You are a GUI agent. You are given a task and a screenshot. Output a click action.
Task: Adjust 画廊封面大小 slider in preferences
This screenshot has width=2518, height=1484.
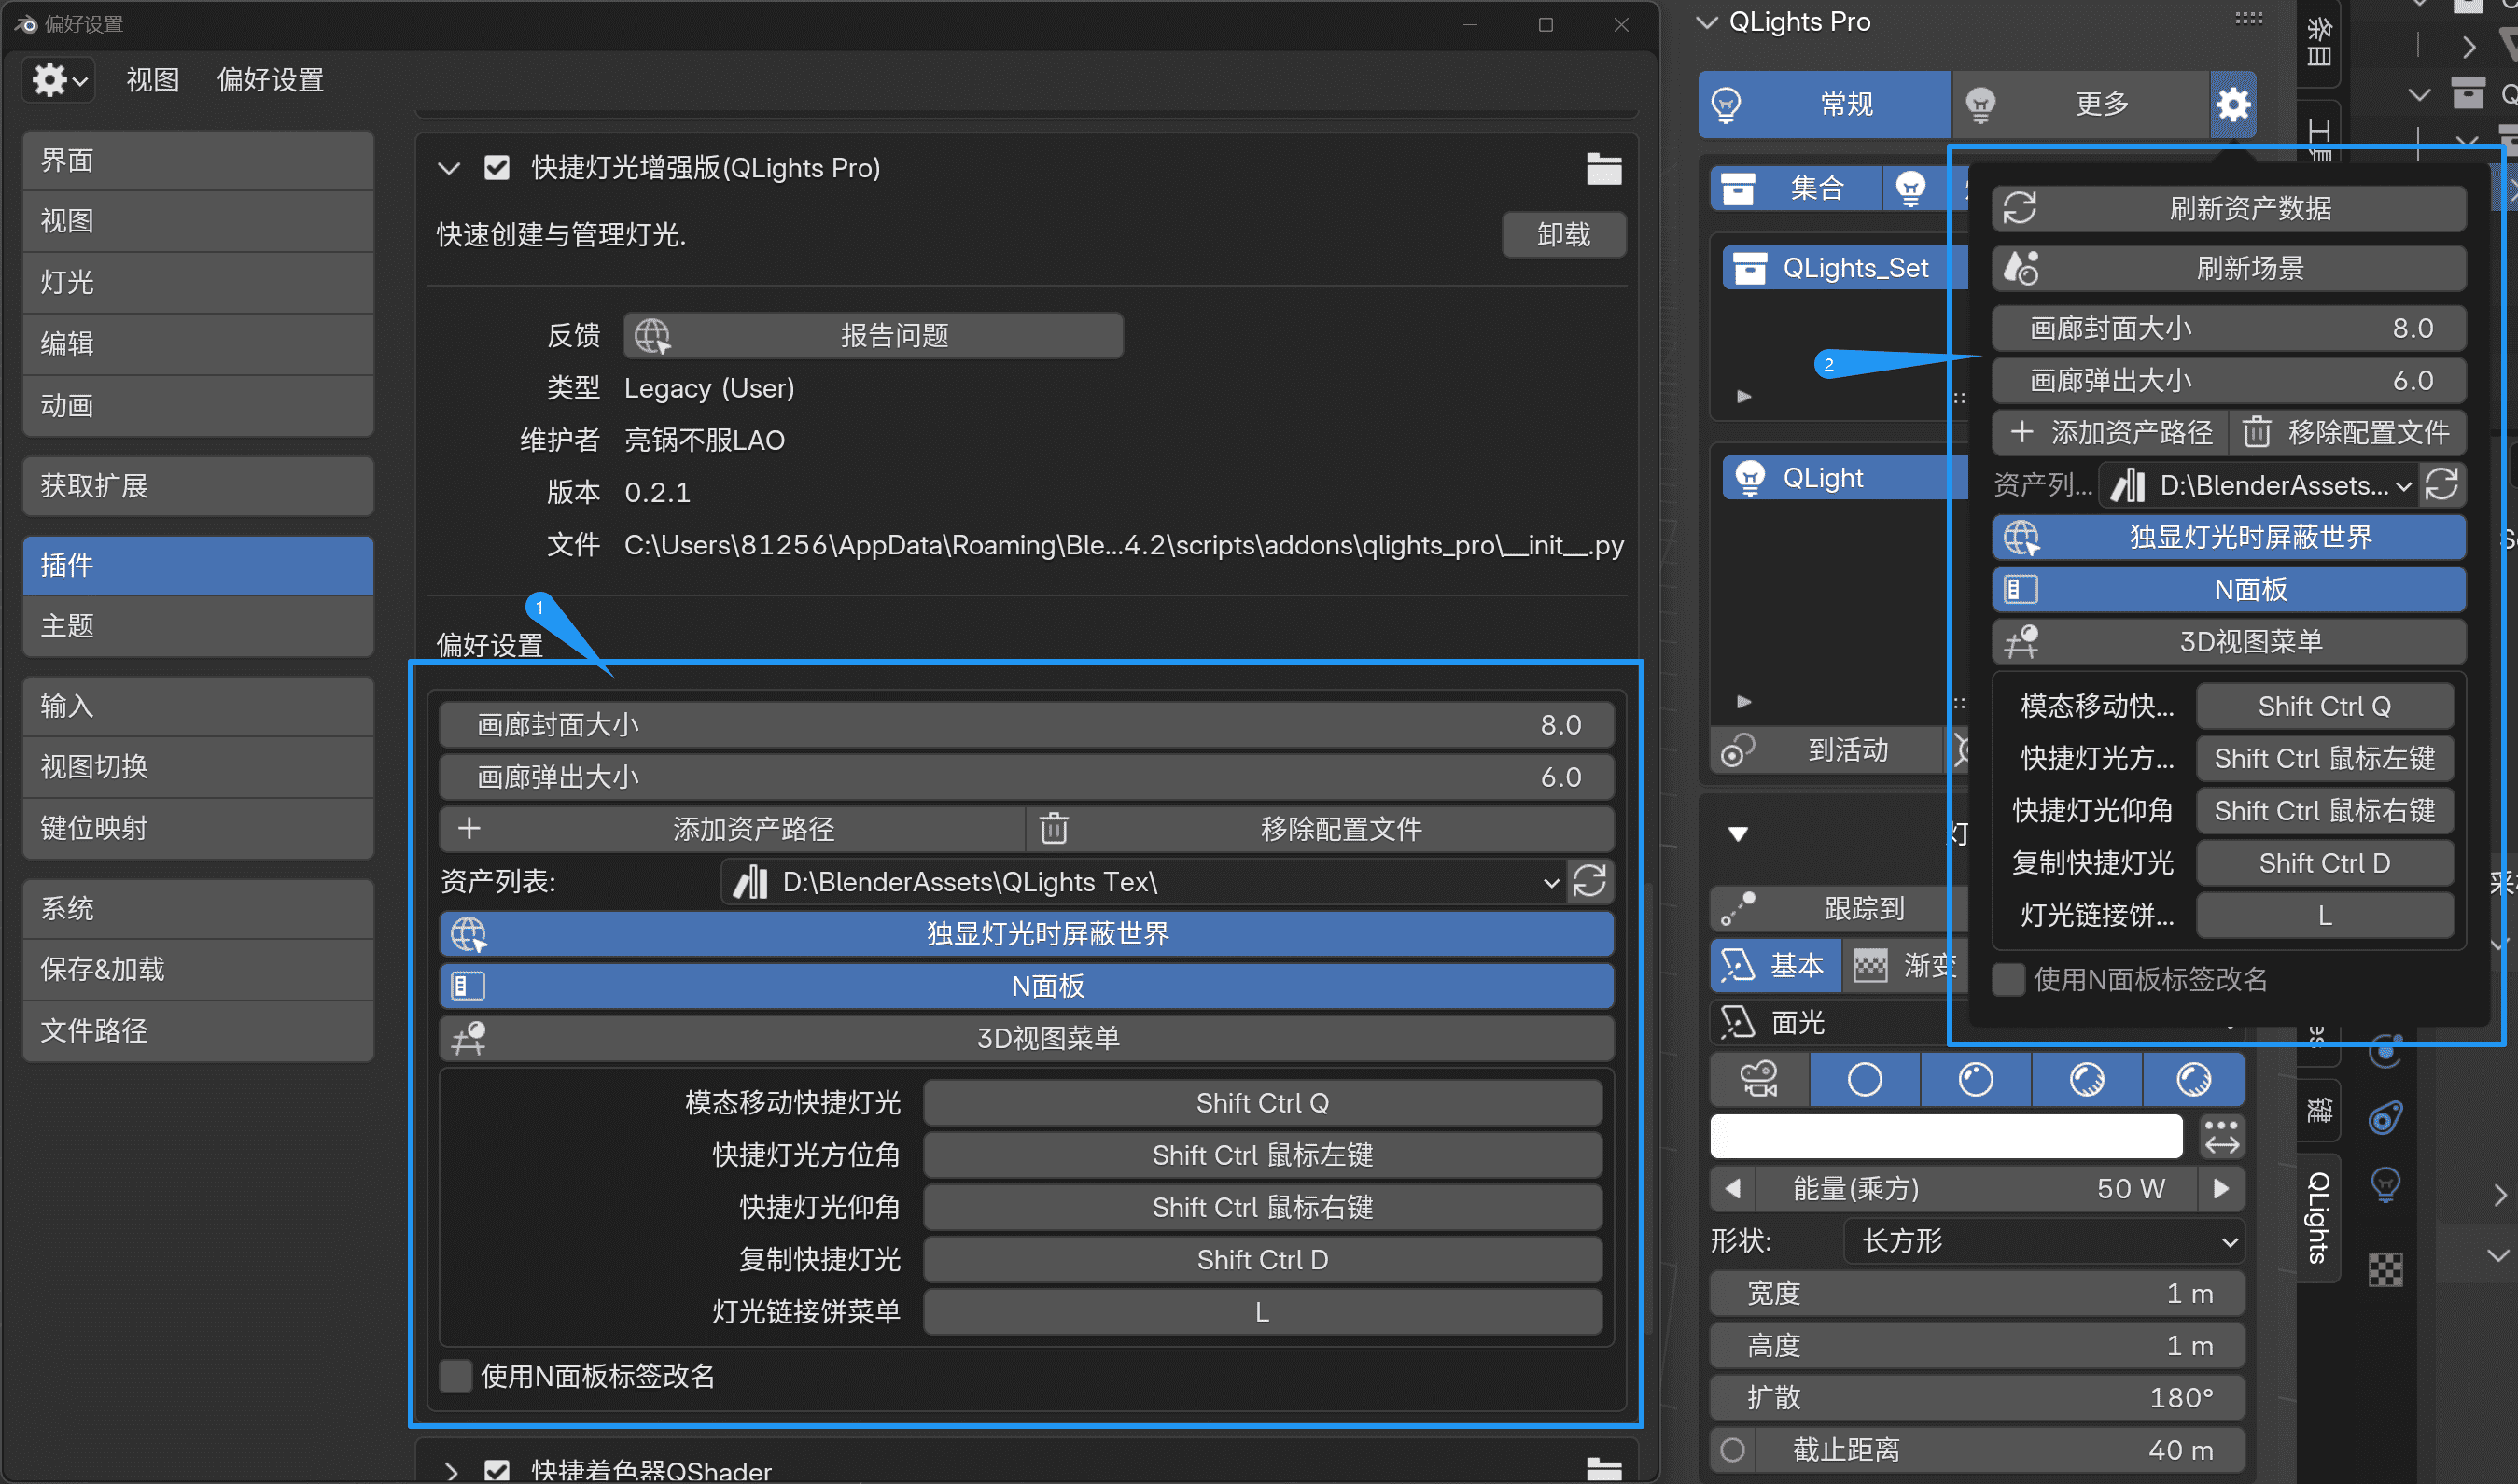[x=1027, y=725]
